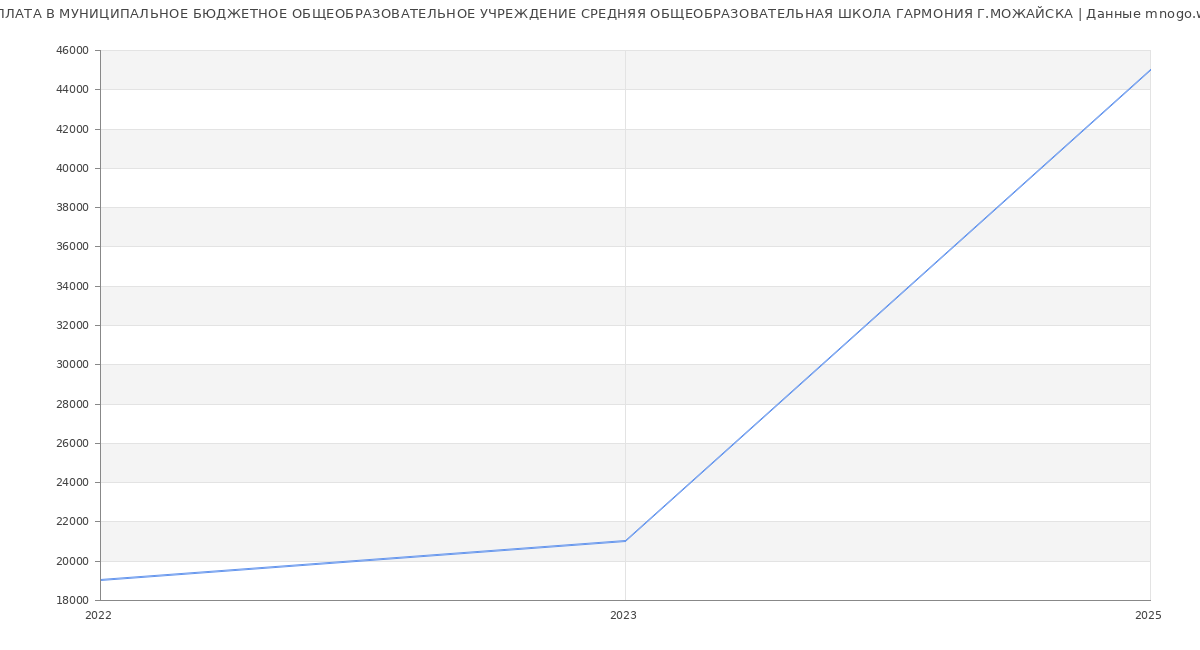
Task: Select the 18000 y-axis label
Action: [x=74, y=600]
